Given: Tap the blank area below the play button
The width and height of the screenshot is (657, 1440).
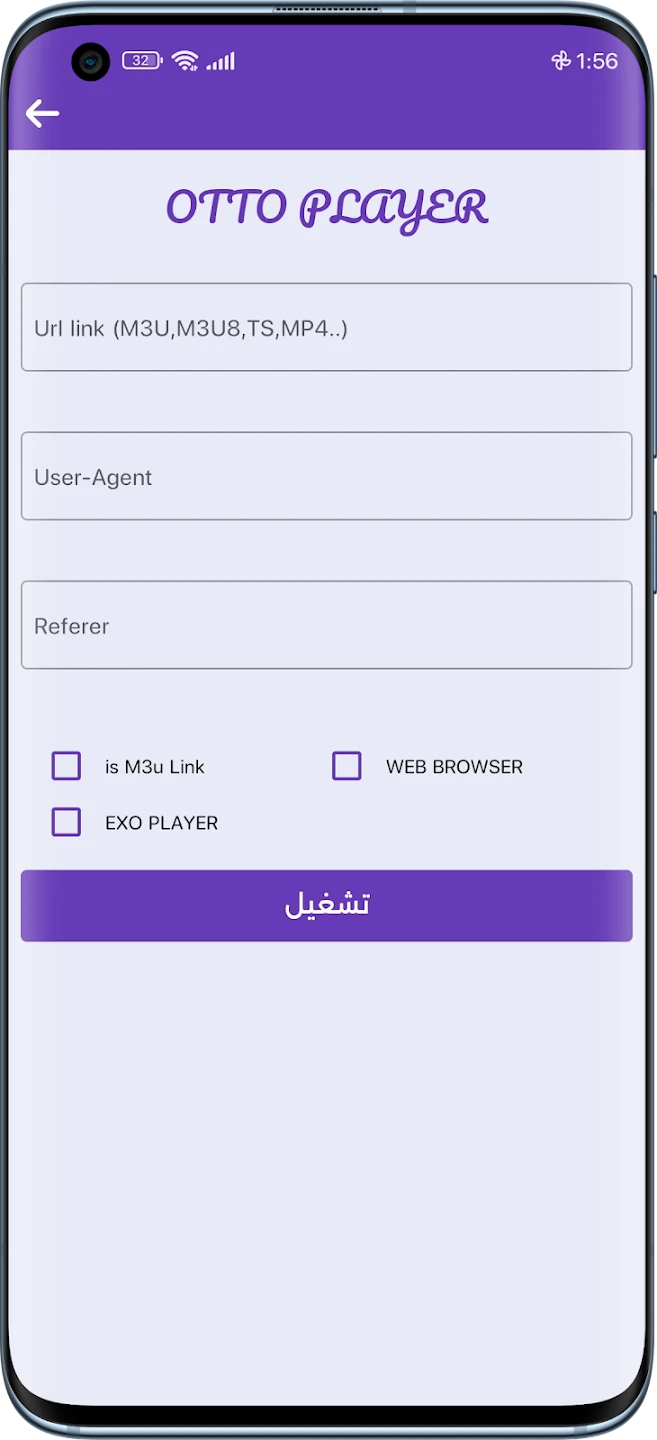Looking at the screenshot, I should (x=326, y=1150).
